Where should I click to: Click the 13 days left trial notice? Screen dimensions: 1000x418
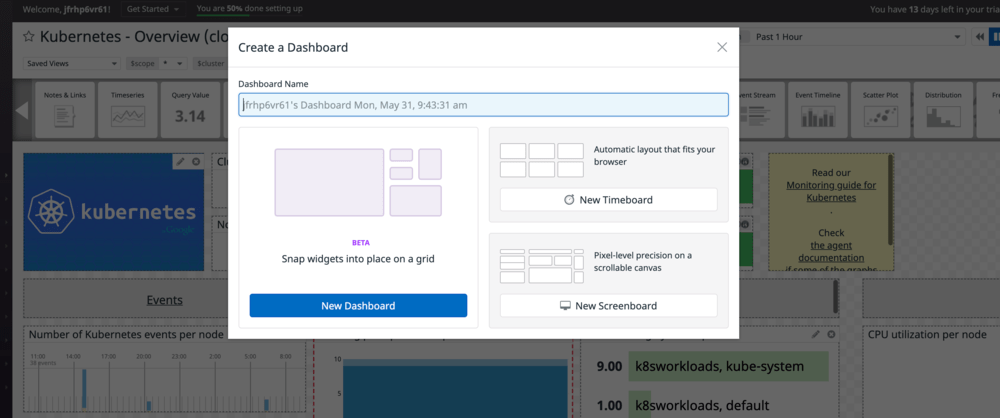click(x=934, y=10)
